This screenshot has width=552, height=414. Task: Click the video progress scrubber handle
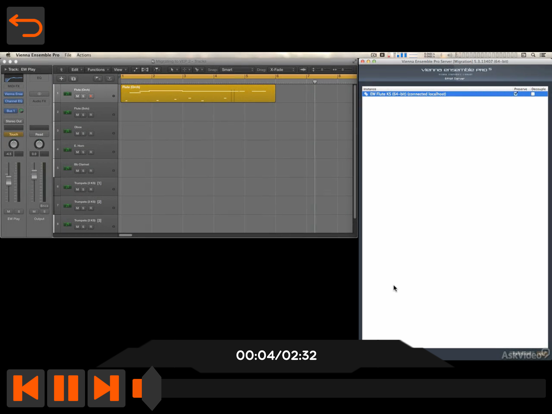(152, 388)
